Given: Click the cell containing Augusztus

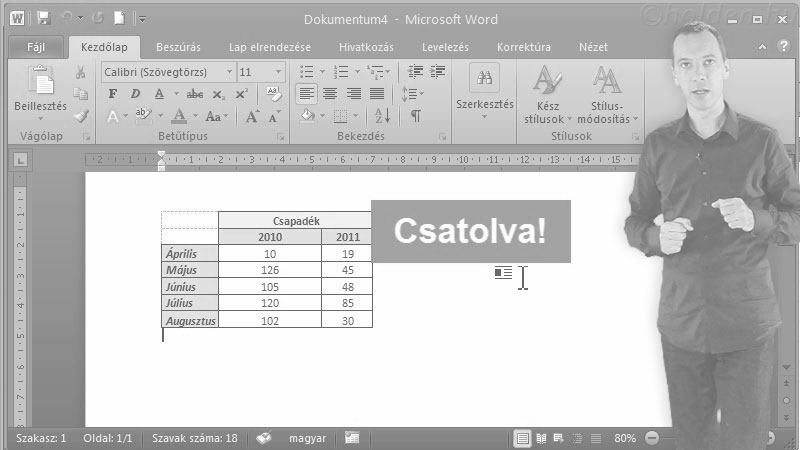Looking at the screenshot, I should pos(190,319).
